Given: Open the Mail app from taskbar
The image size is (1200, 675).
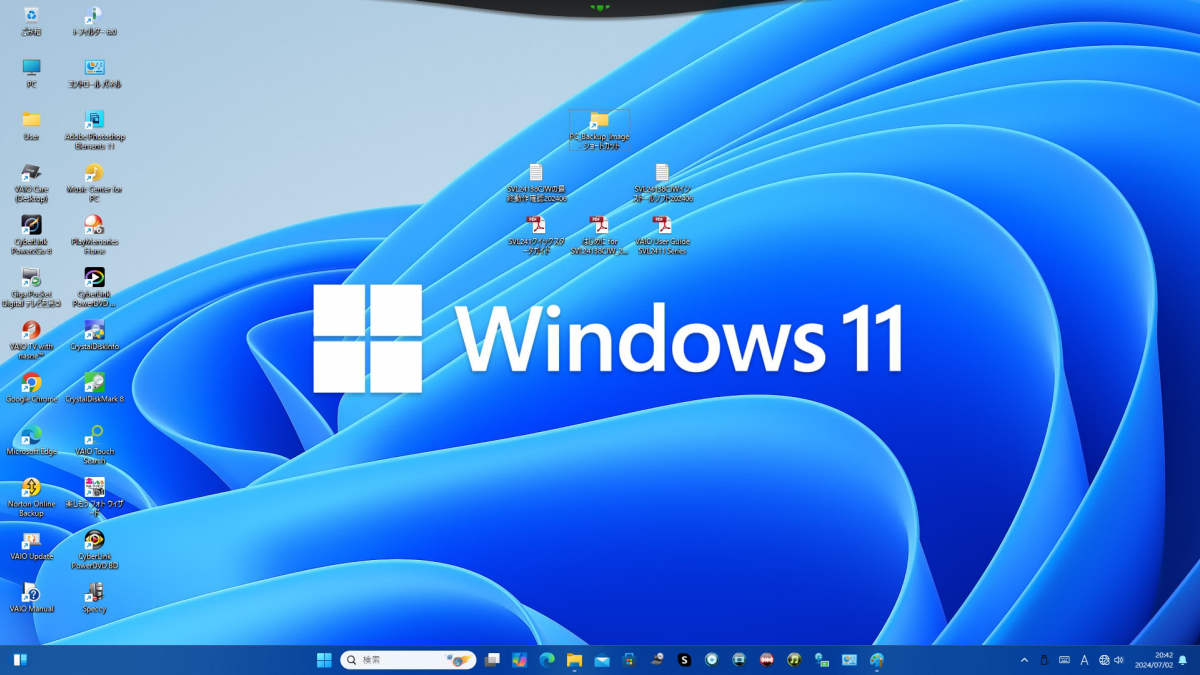Looking at the screenshot, I should pos(602,660).
